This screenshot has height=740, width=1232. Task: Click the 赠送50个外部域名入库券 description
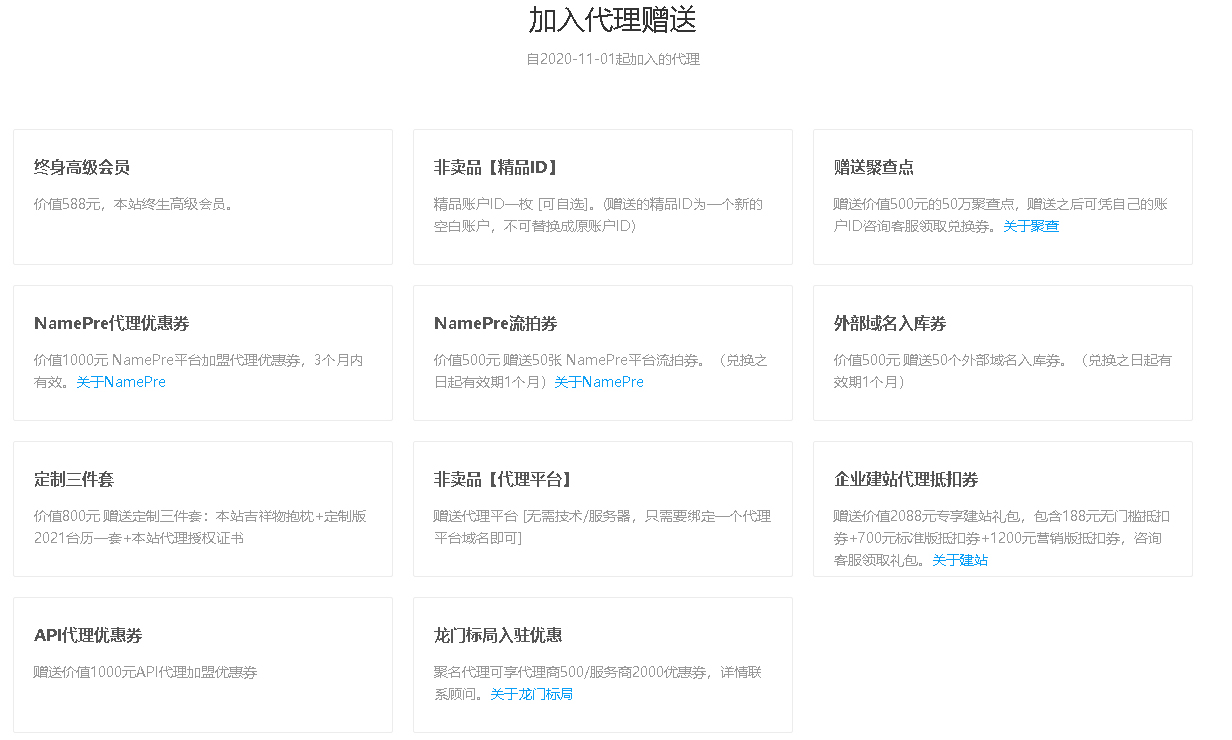click(1003, 371)
